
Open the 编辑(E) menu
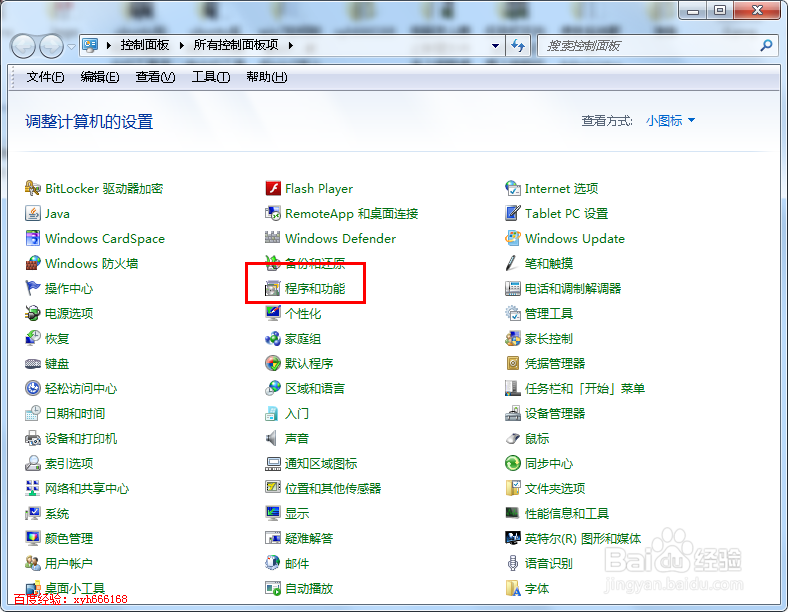[100, 77]
